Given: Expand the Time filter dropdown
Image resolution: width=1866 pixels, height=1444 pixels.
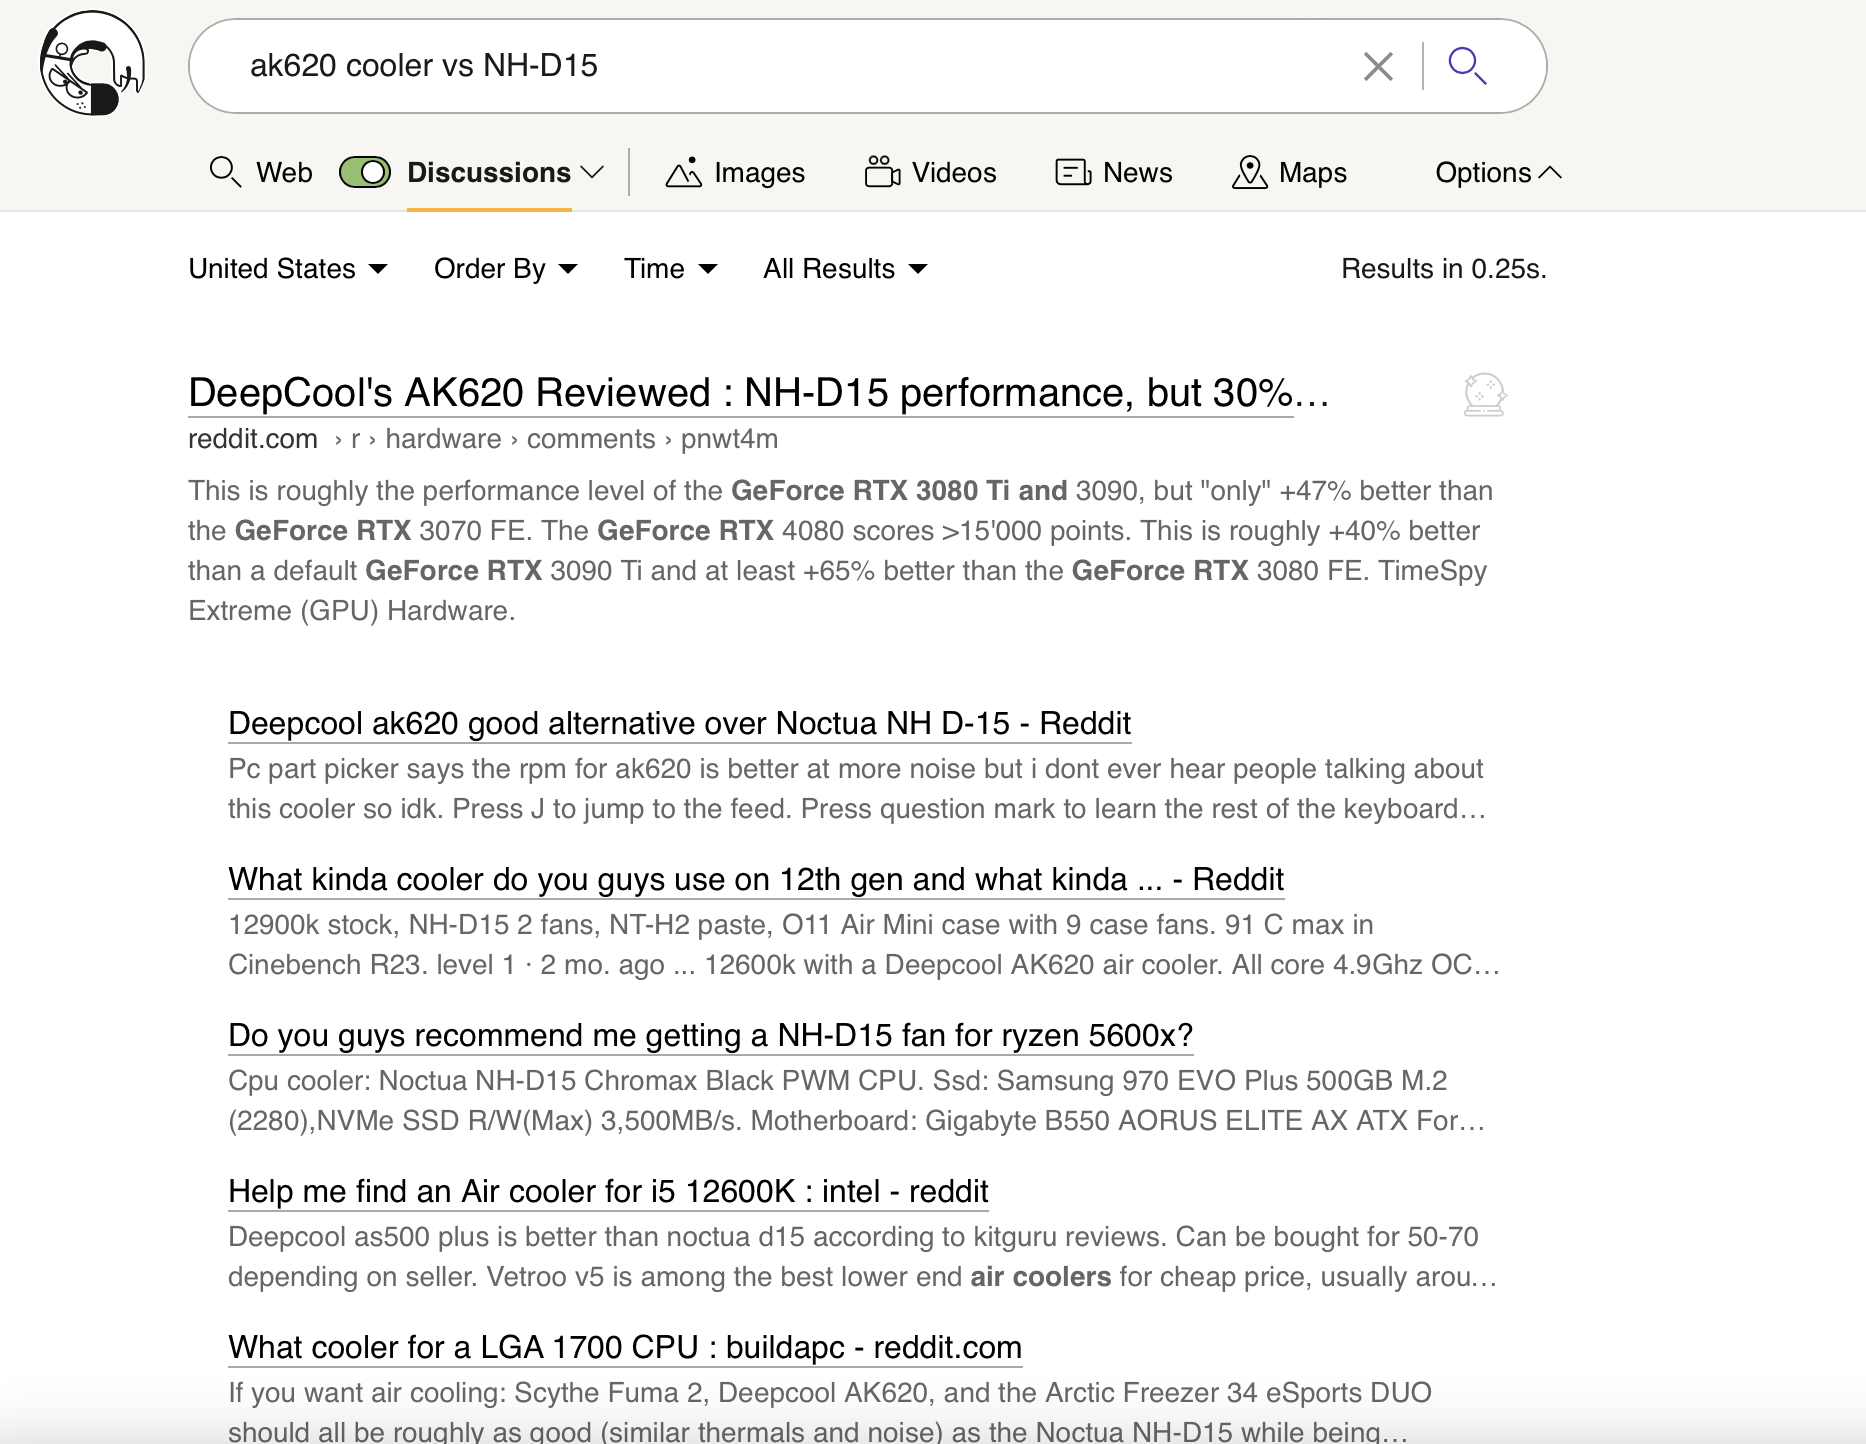Looking at the screenshot, I should (x=670, y=269).
